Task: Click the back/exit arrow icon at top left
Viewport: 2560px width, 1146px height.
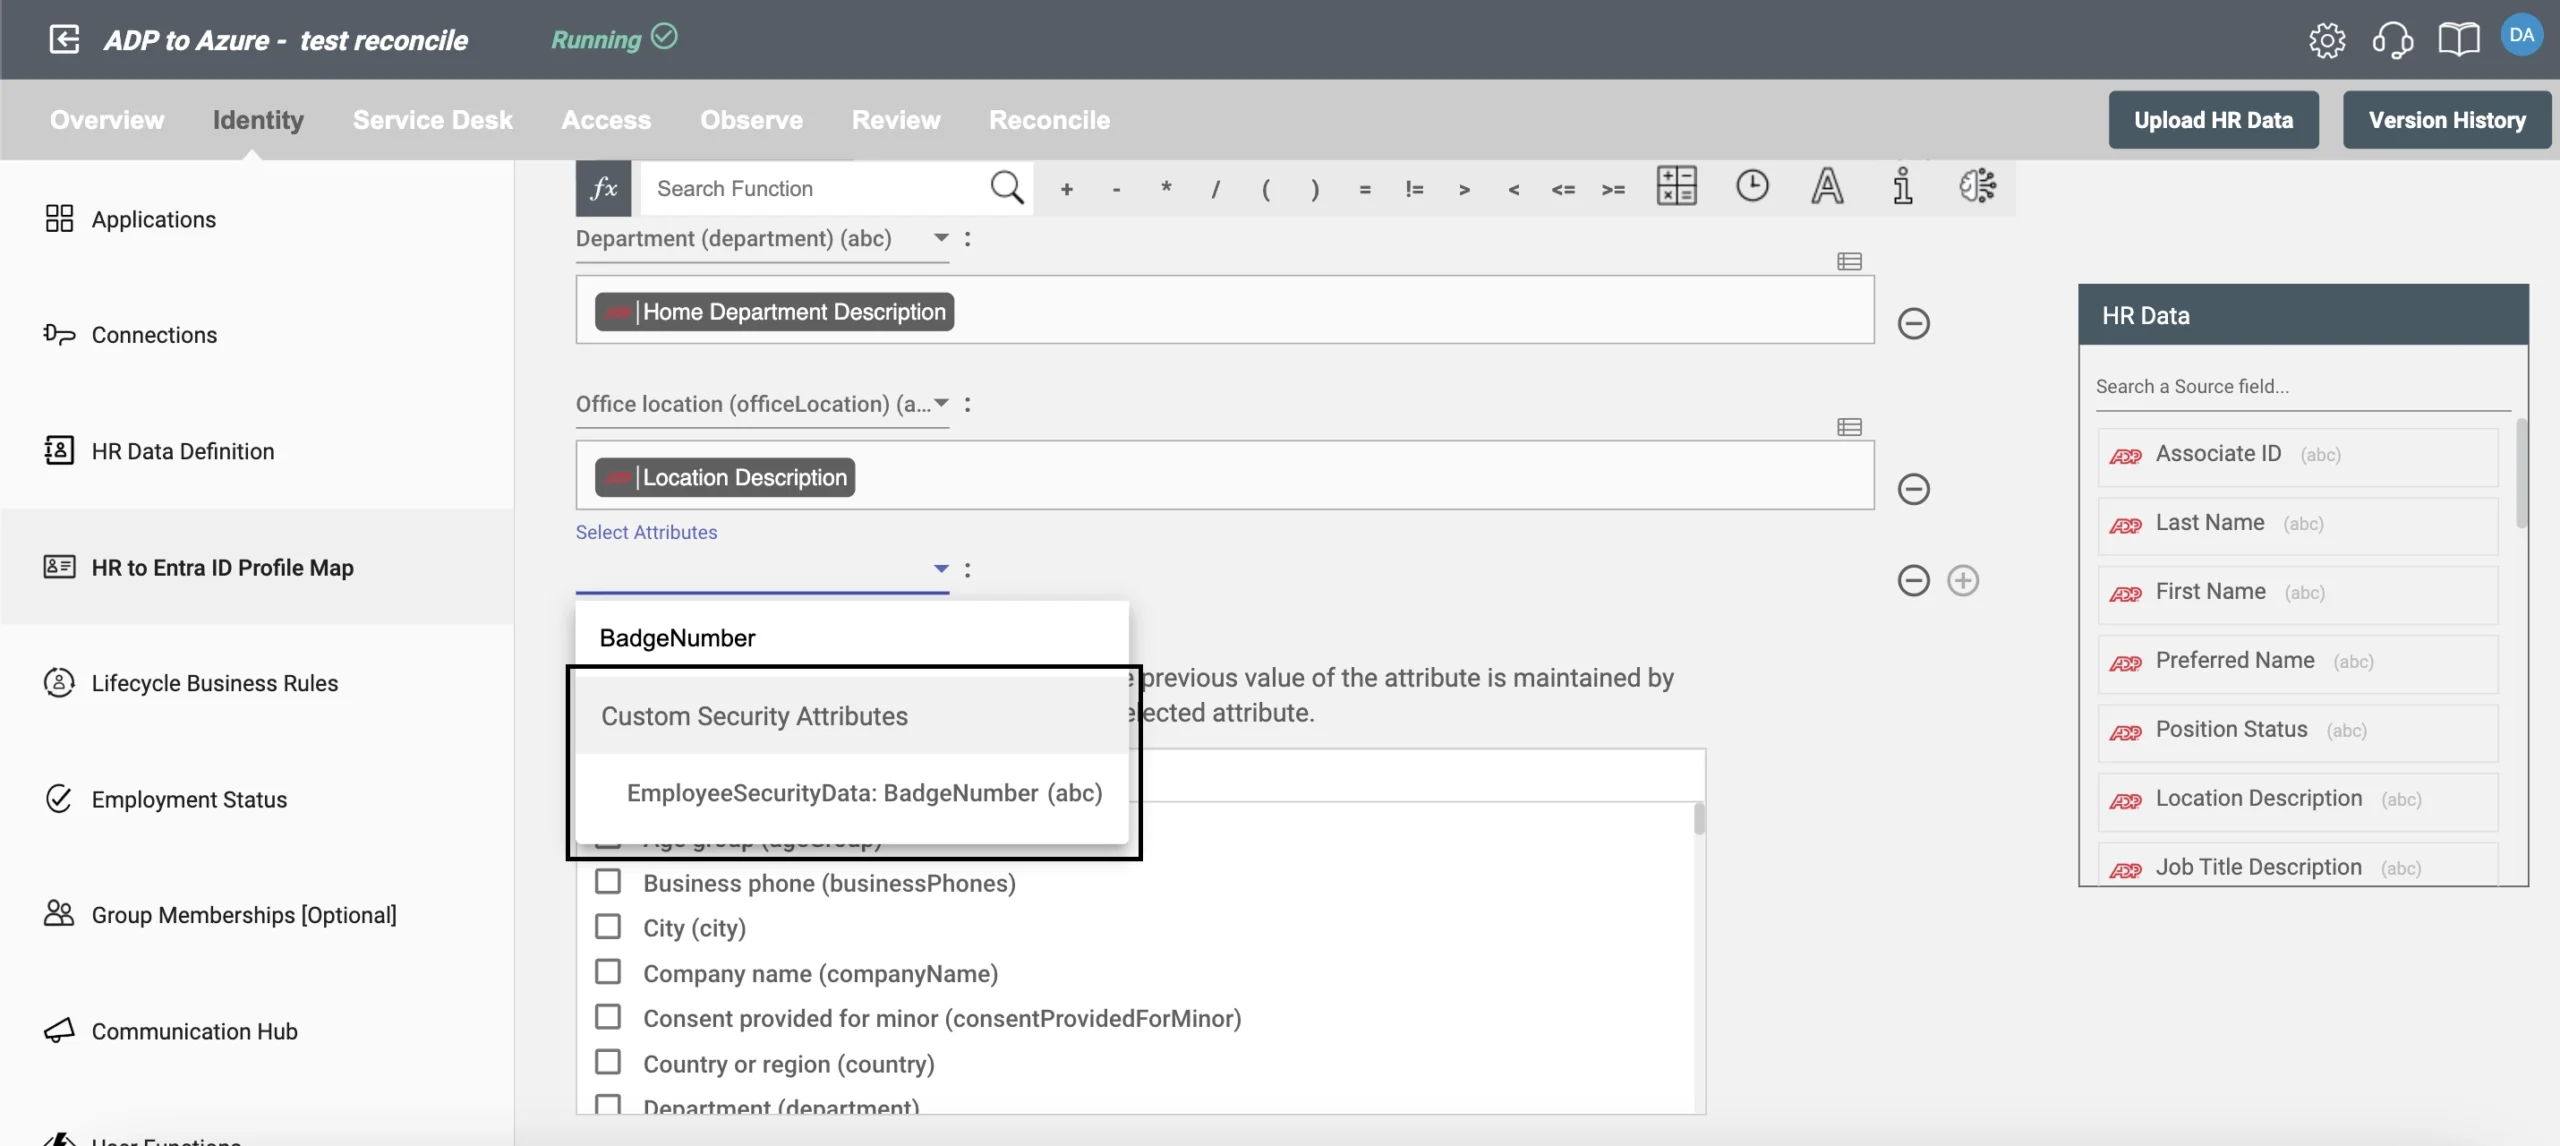Action: 64,40
